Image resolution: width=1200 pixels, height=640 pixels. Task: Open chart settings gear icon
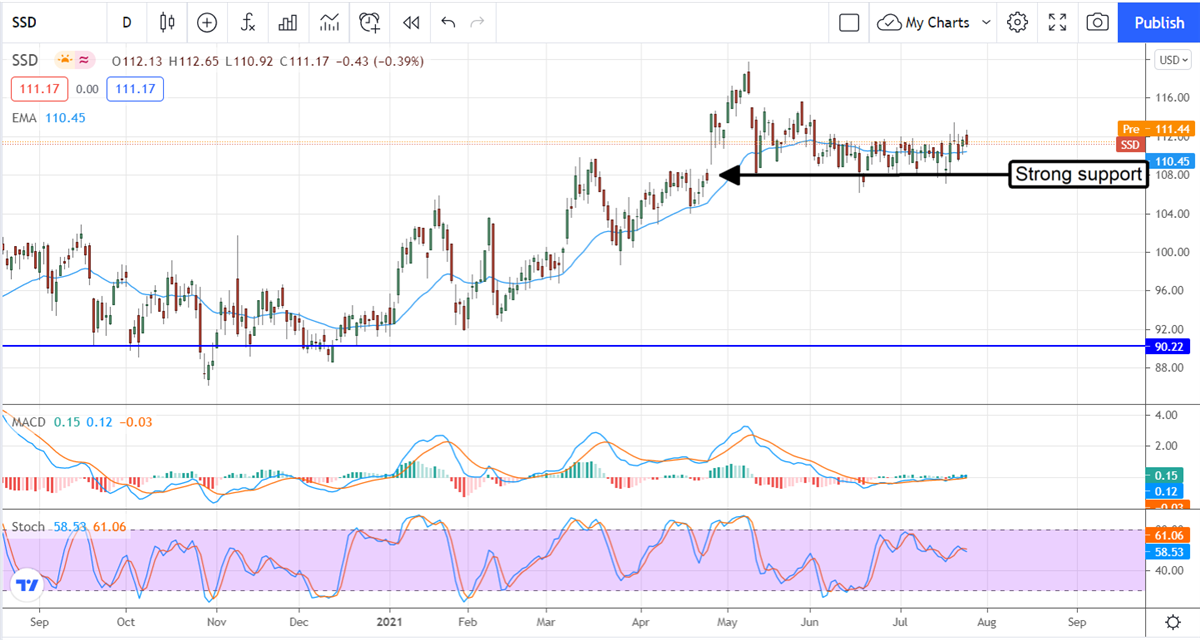click(1018, 22)
